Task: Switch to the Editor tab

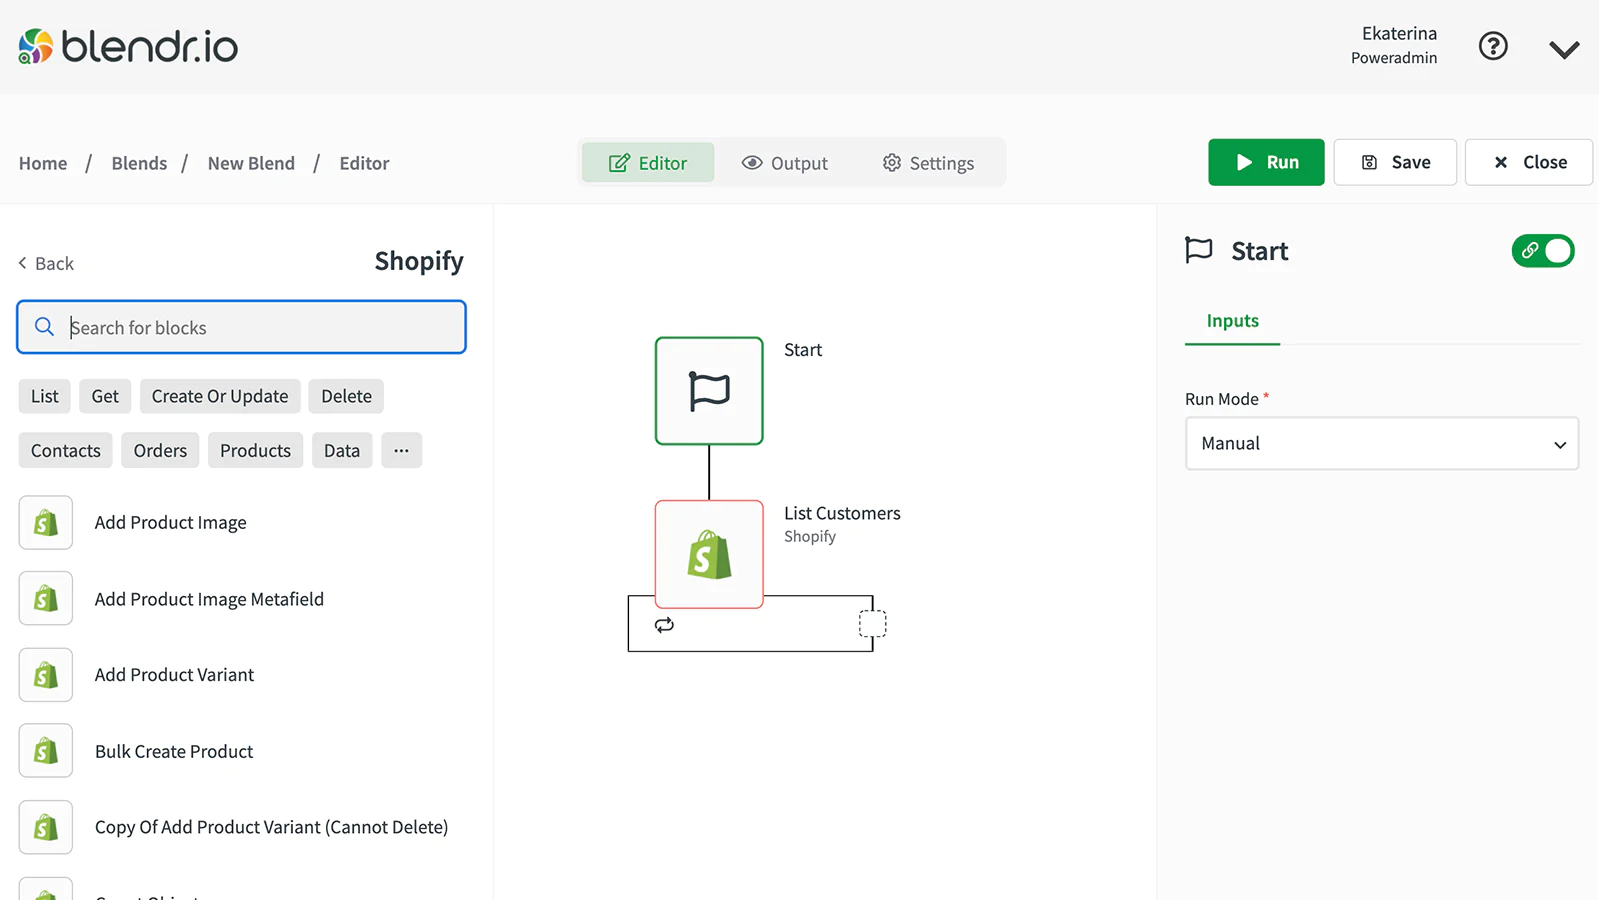Action: pyautogui.click(x=648, y=162)
